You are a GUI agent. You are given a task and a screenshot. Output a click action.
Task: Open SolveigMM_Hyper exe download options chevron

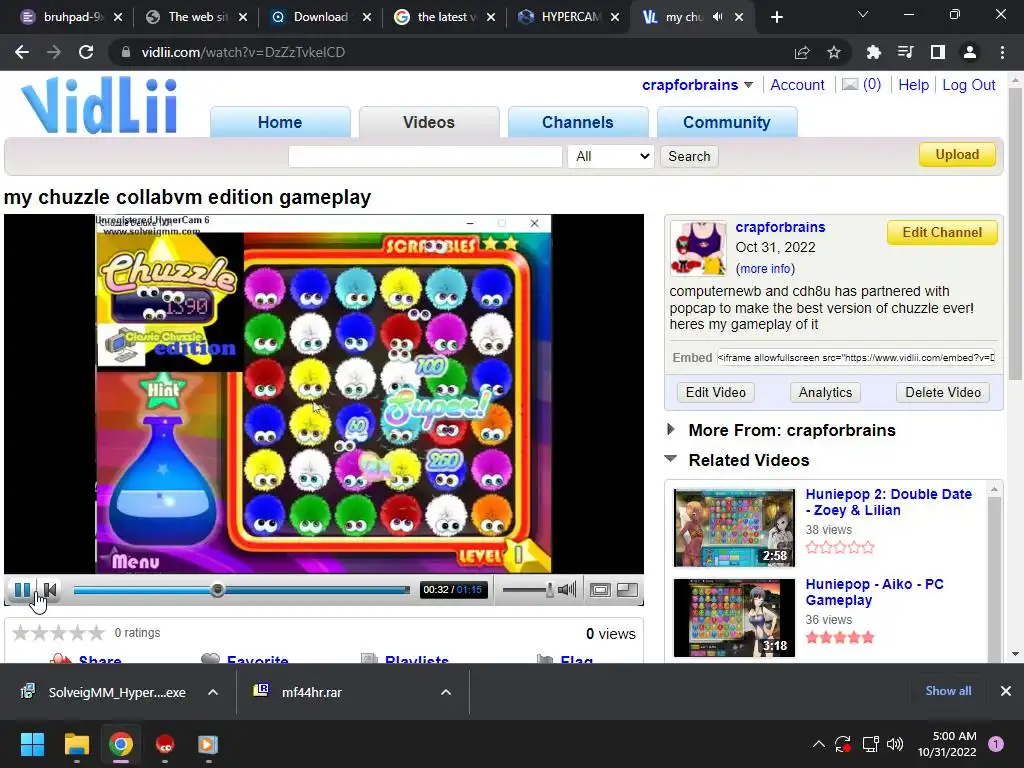click(213, 692)
